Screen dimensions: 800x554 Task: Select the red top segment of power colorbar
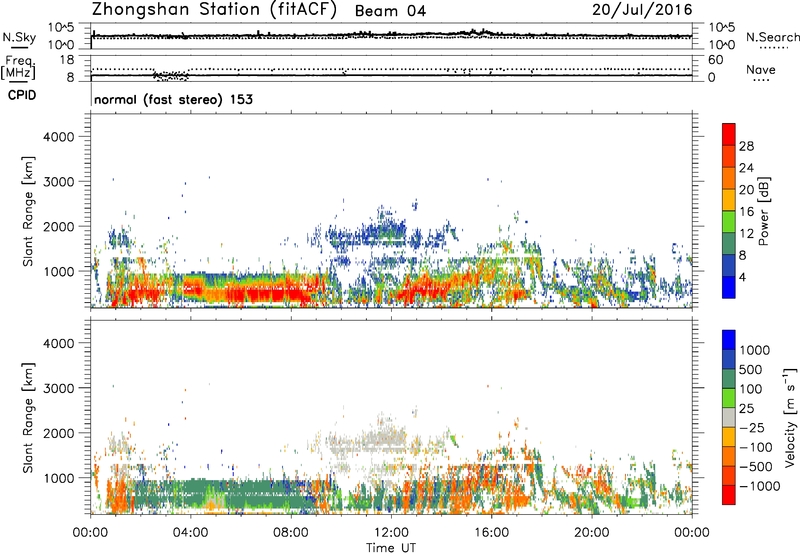729,134
